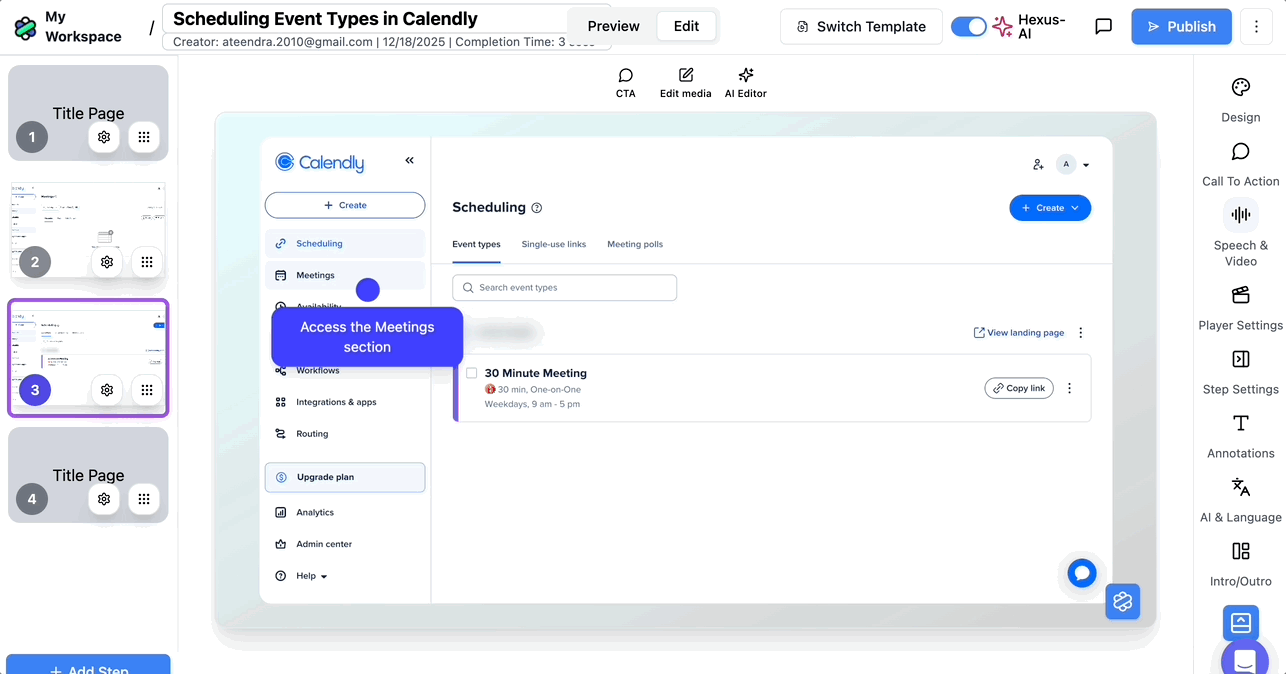Expand the account avatar dropdown arrow
Image resolution: width=1286 pixels, height=674 pixels.
coord(1086,165)
